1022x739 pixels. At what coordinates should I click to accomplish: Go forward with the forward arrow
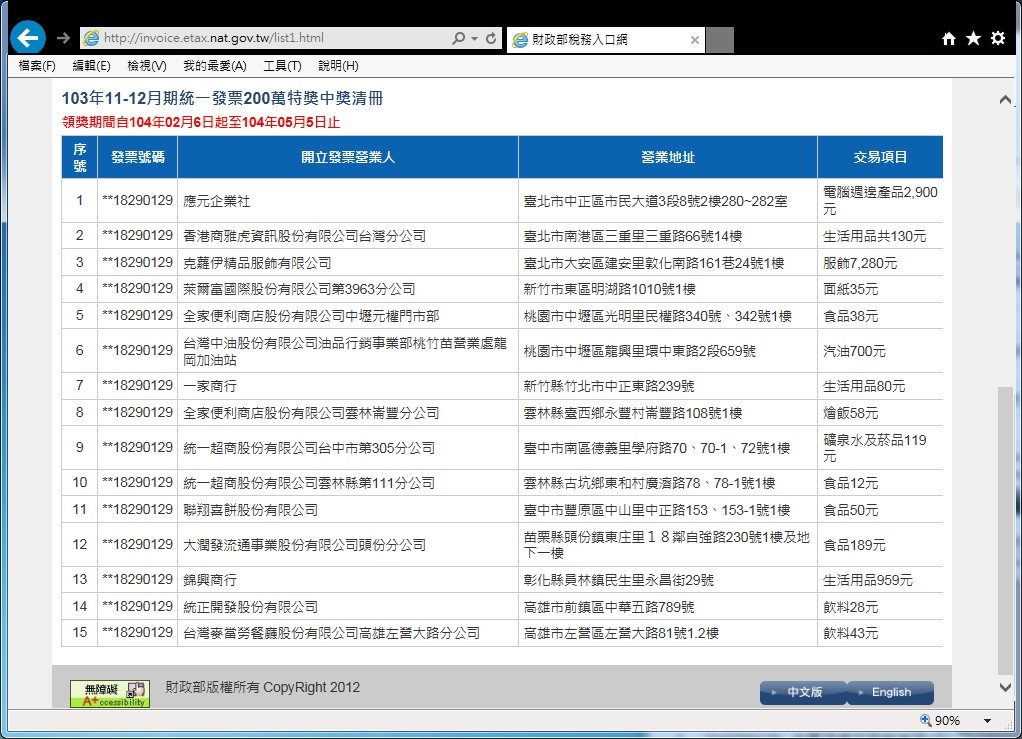(x=63, y=38)
